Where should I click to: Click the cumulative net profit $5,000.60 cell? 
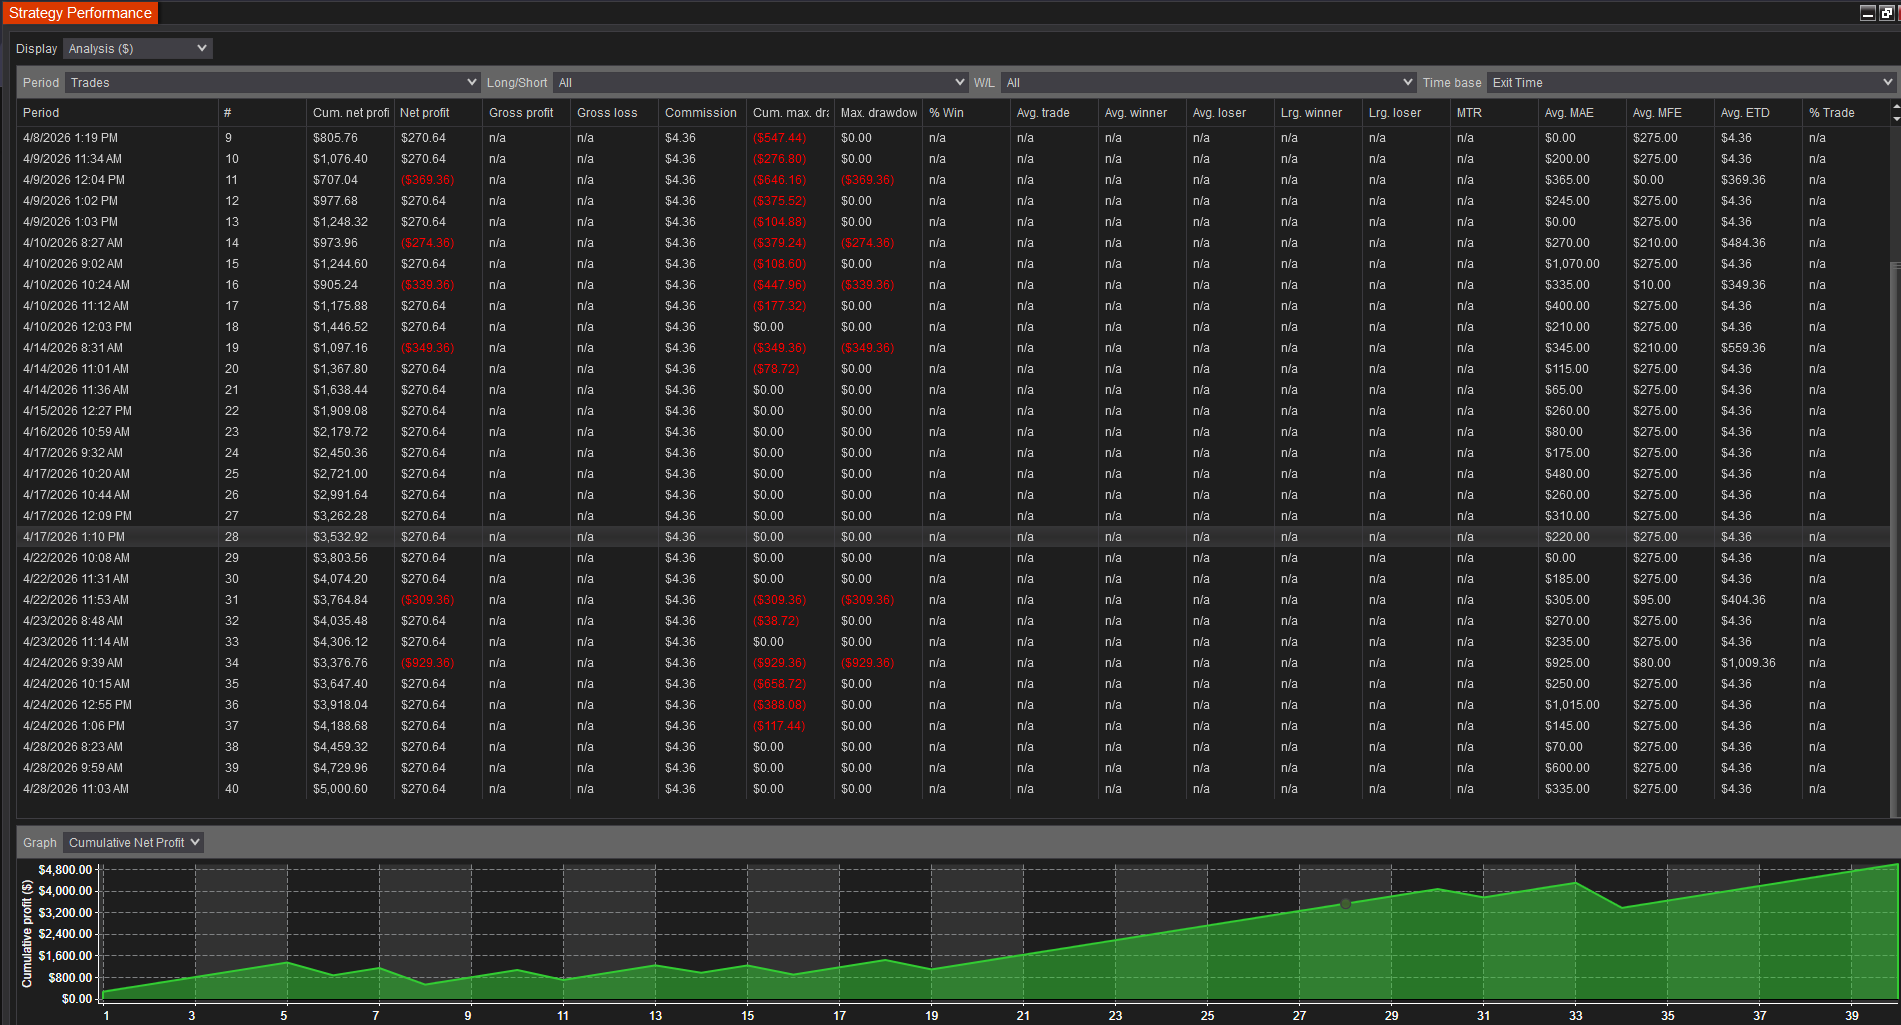[x=350, y=789]
